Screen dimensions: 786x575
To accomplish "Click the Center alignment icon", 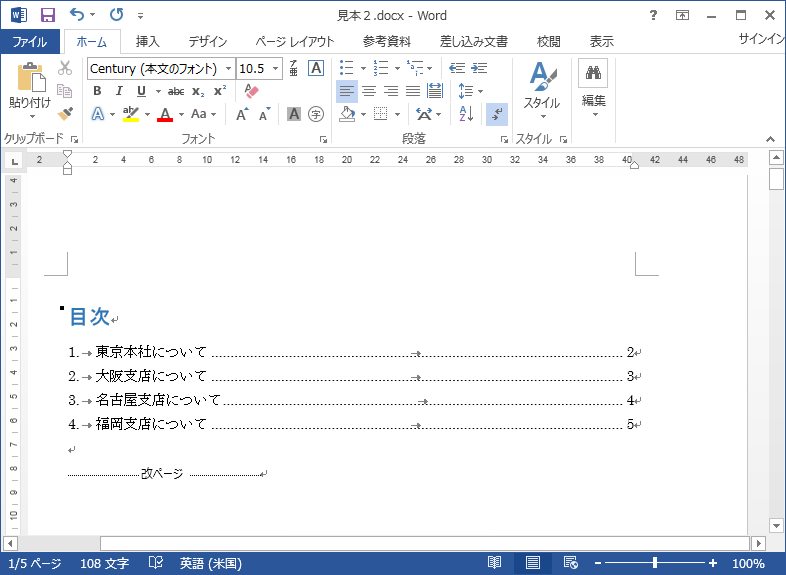I will point(369,91).
